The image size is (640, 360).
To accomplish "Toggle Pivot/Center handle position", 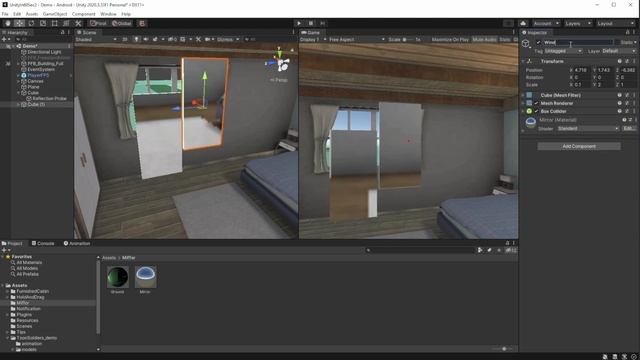I will pyautogui.click(x=98, y=23).
